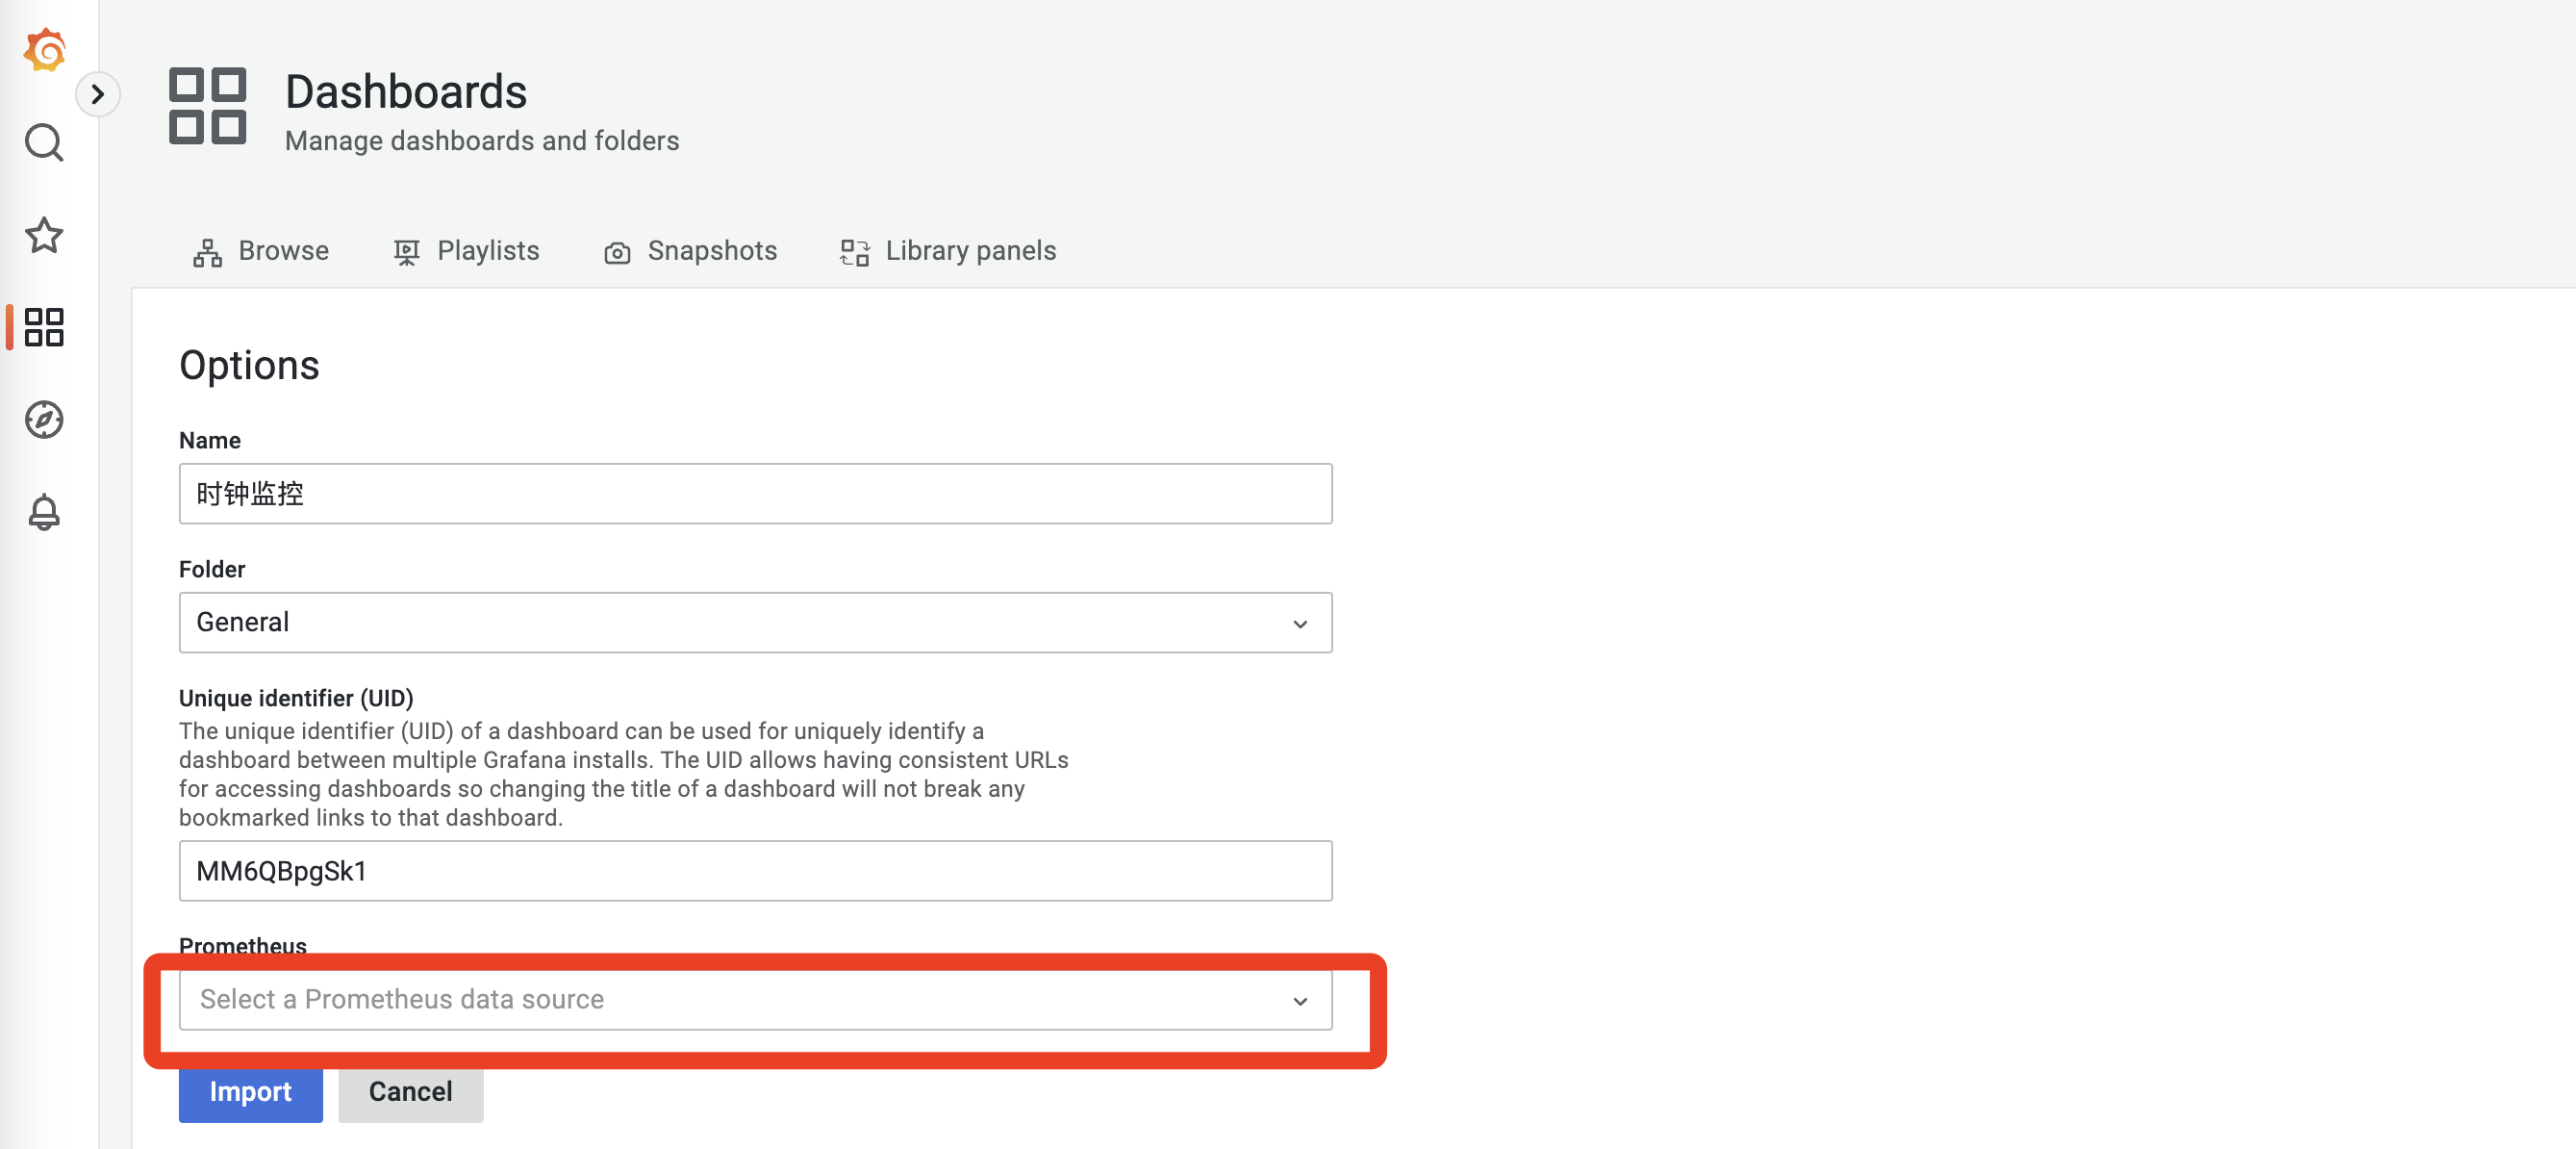This screenshot has height=1149, width=2576.
Task: Switch to the Snapshots tab
Action: (x=690, y=251)
